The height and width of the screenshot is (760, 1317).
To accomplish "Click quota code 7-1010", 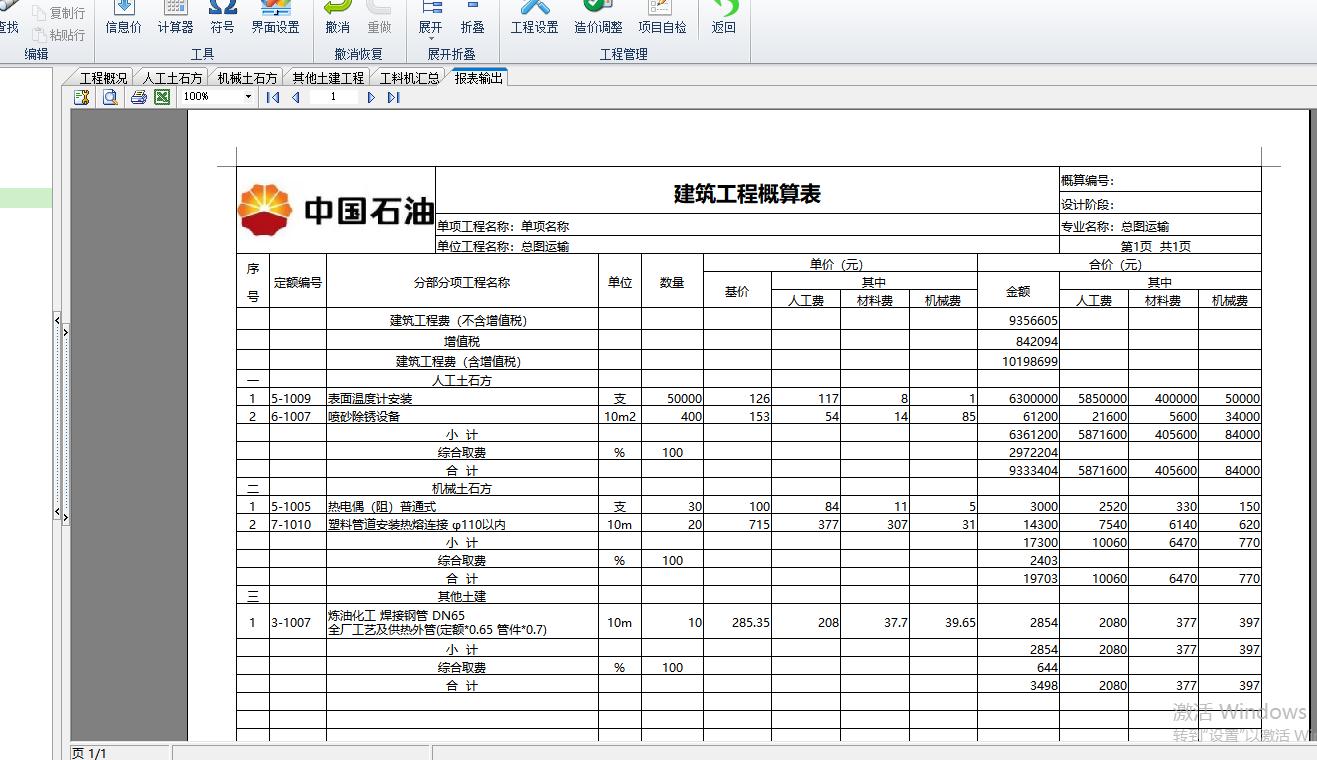I will (291, 524).
